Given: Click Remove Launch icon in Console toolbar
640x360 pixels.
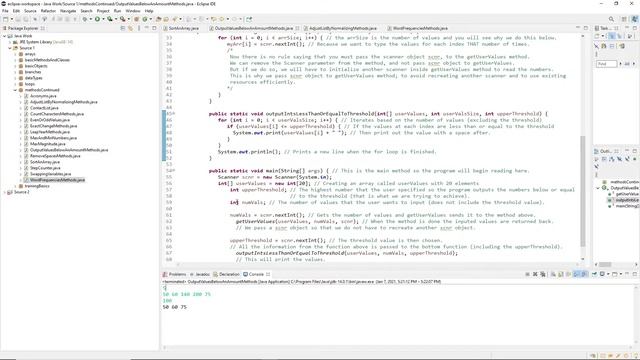Looking at the screenshot, I should [535, 274].
